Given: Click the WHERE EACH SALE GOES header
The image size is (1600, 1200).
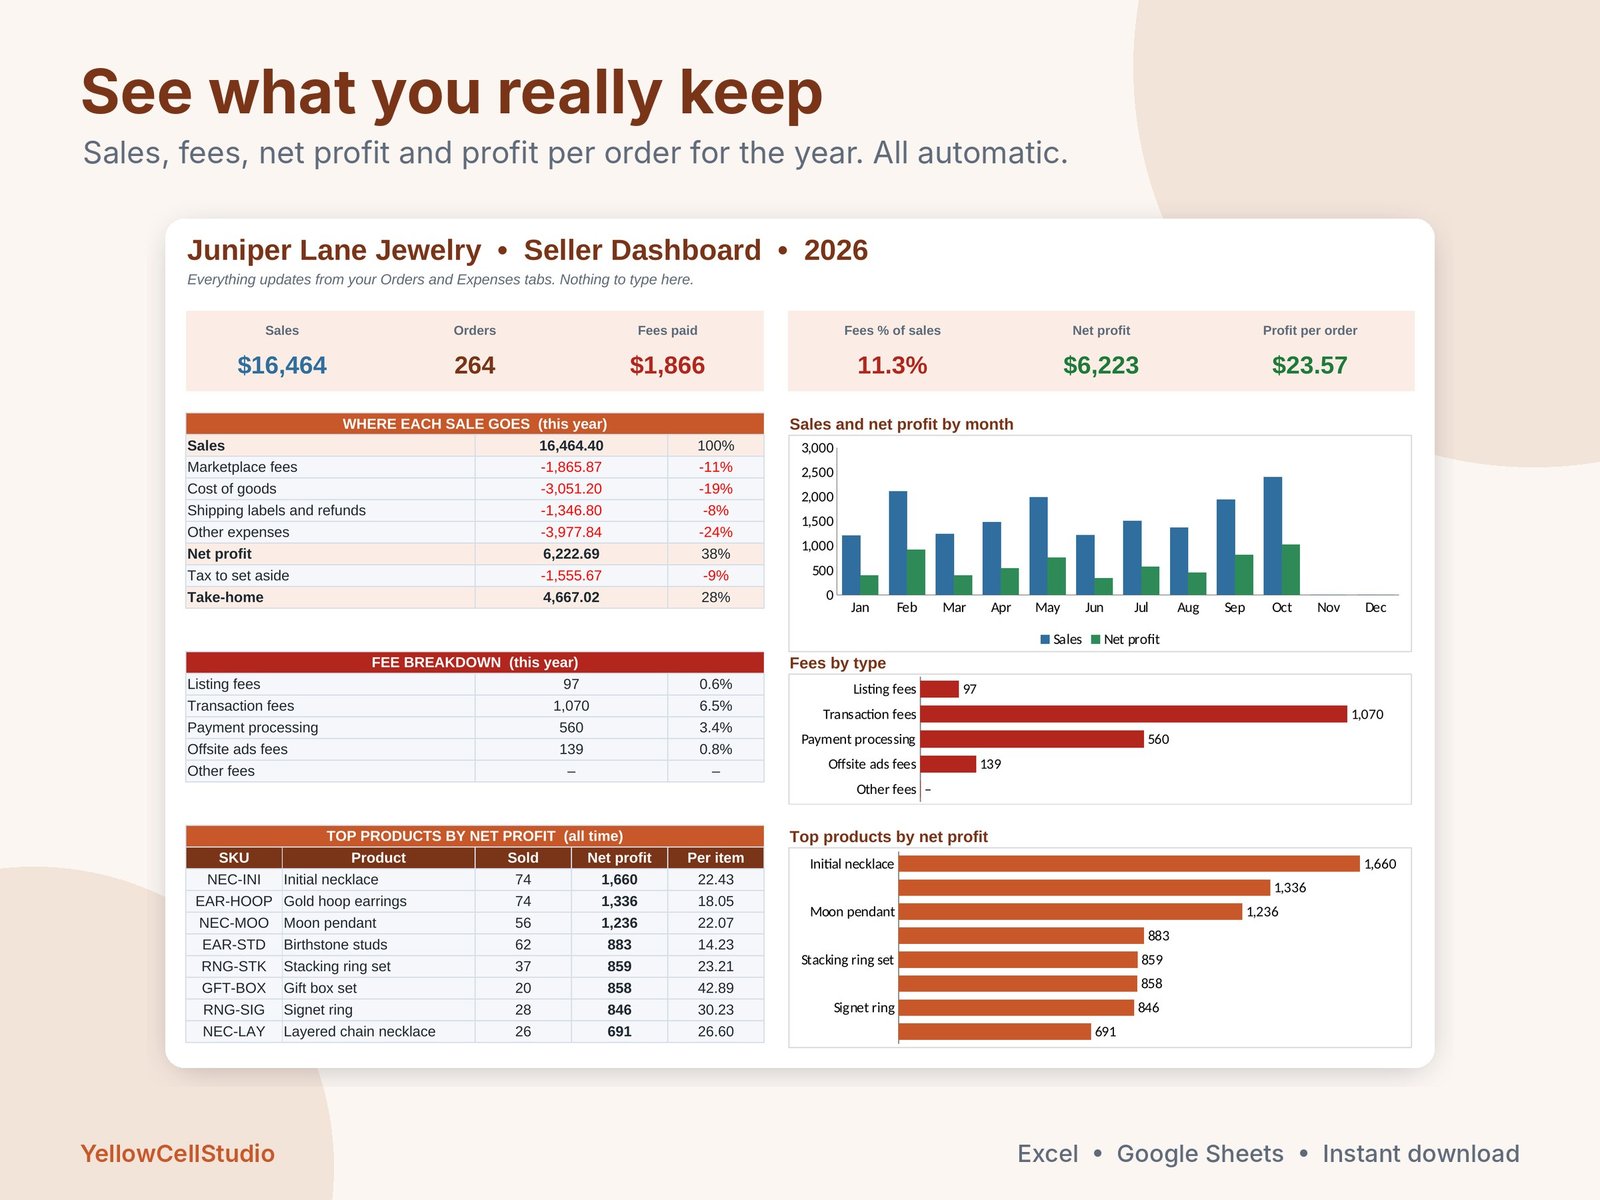Looking at the screenshot, I should [475, 424].
